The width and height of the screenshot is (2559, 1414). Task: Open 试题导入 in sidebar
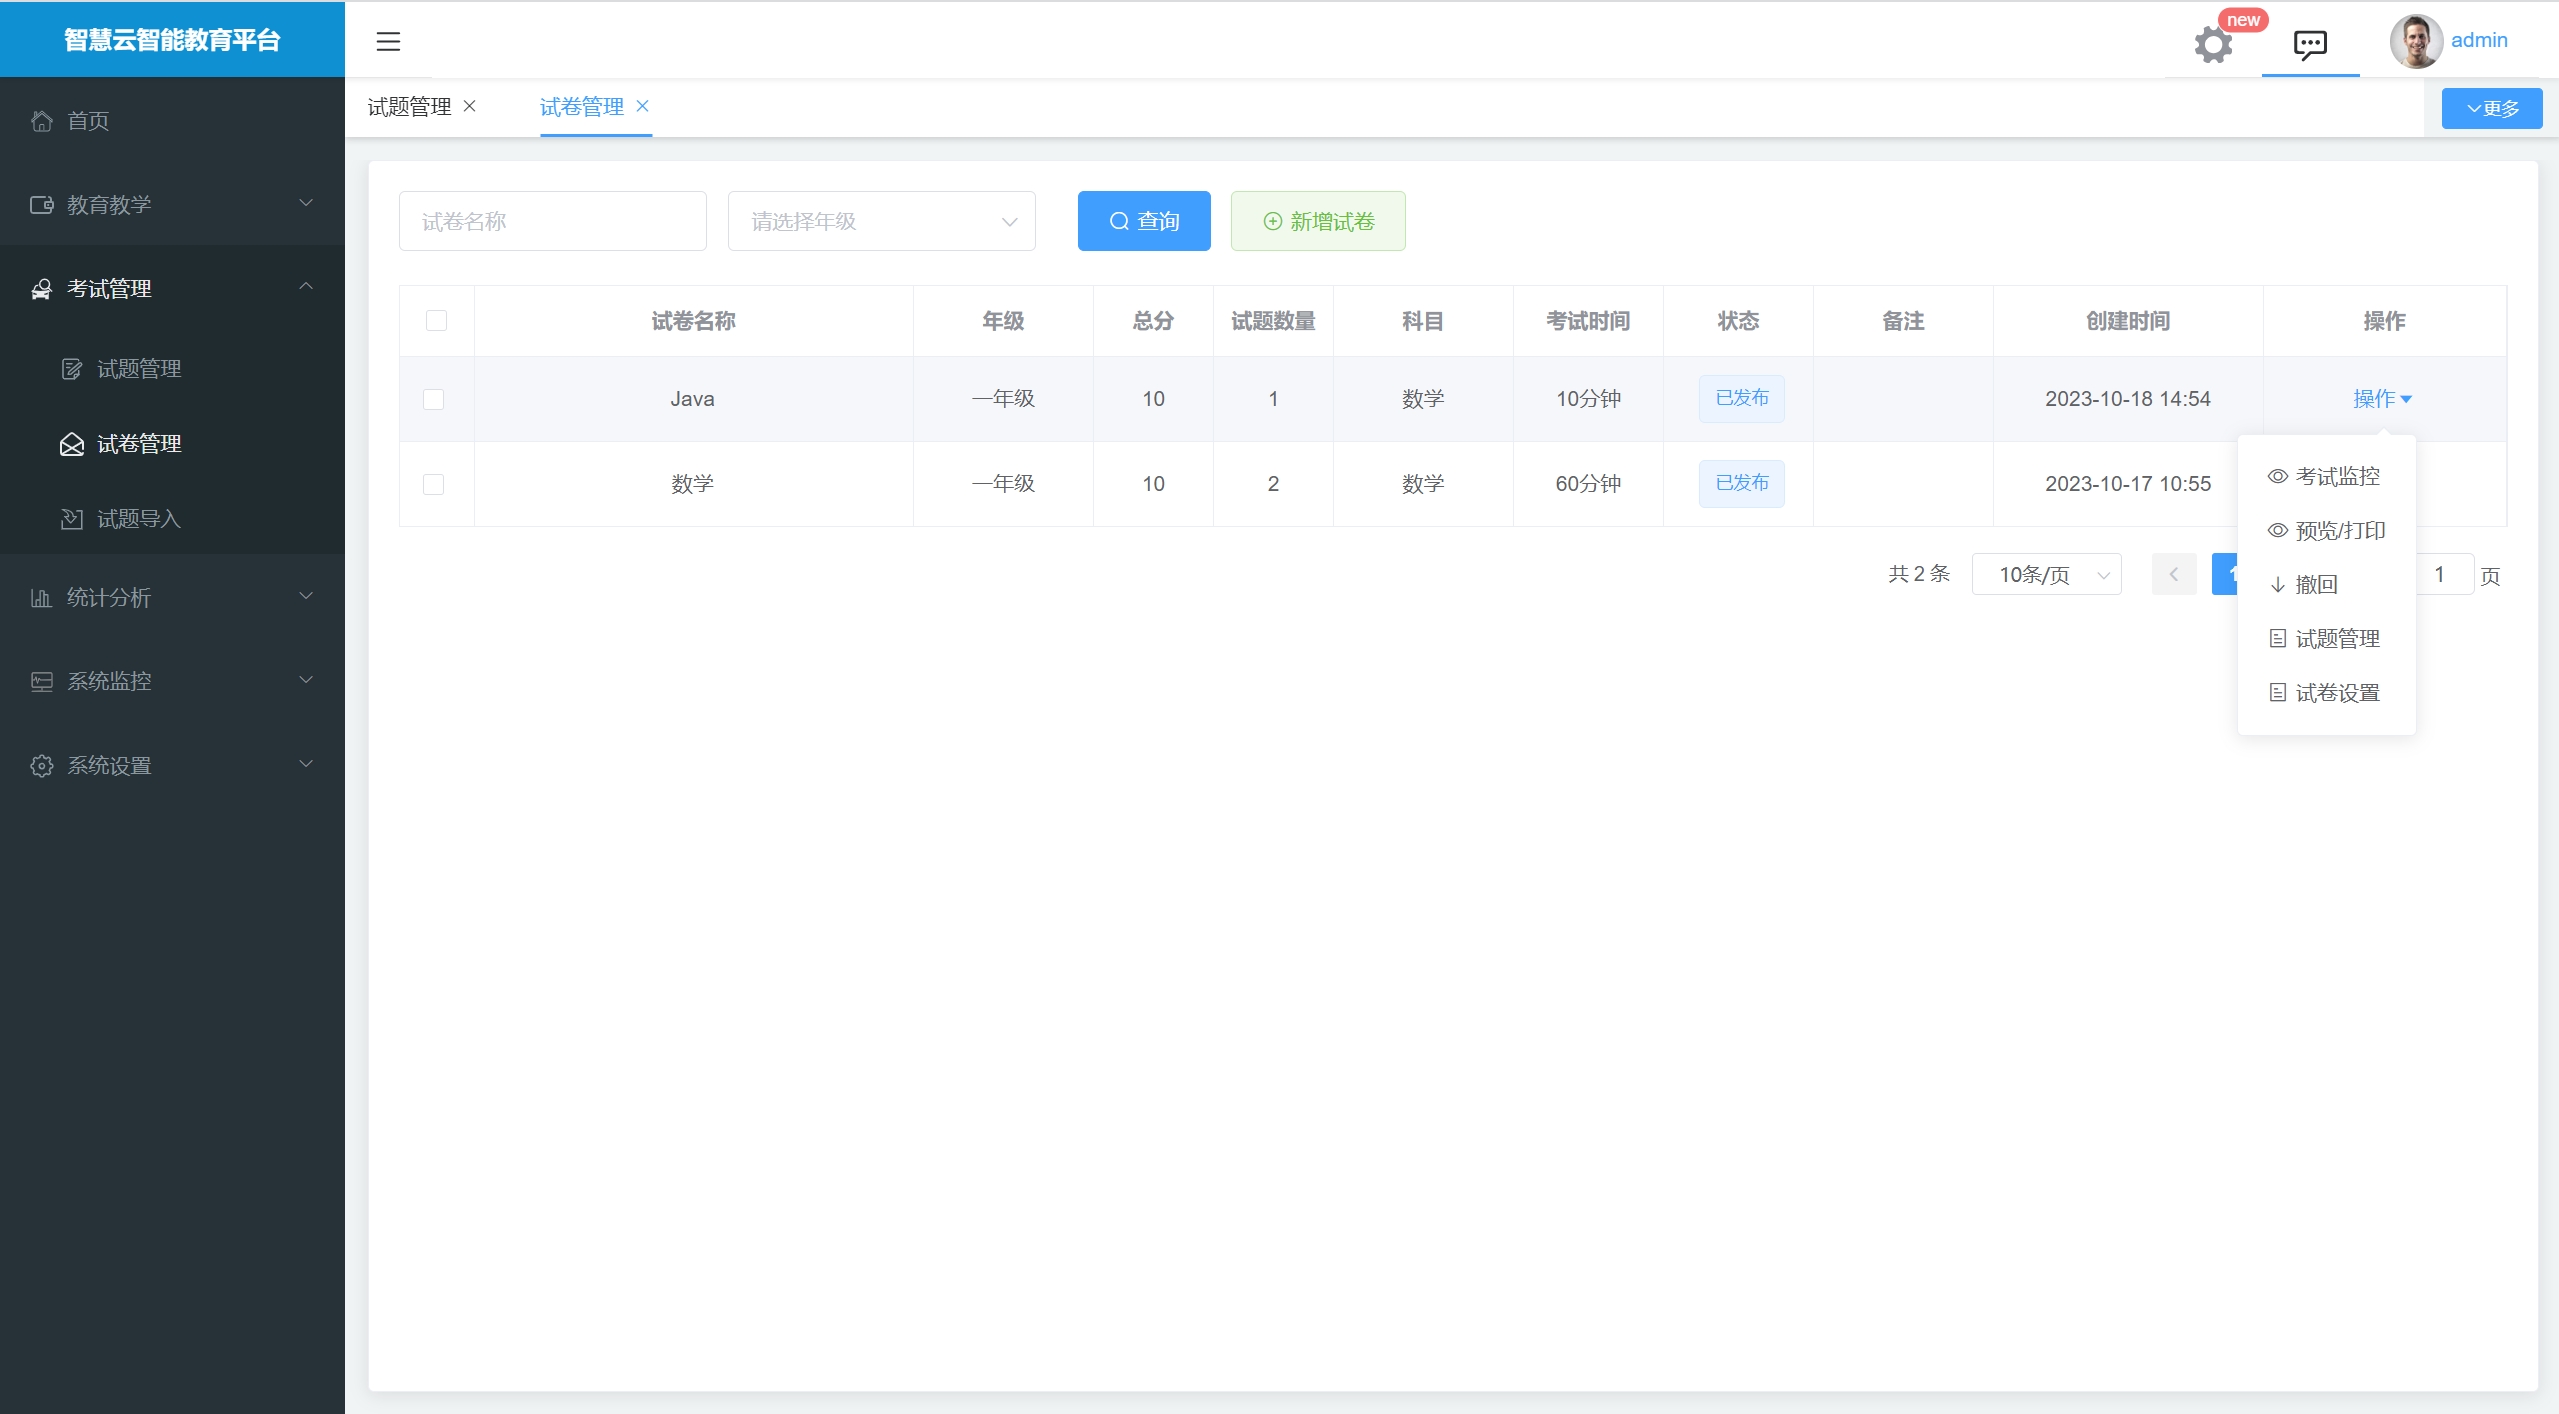pyautogui.click(x=138, y=519)
